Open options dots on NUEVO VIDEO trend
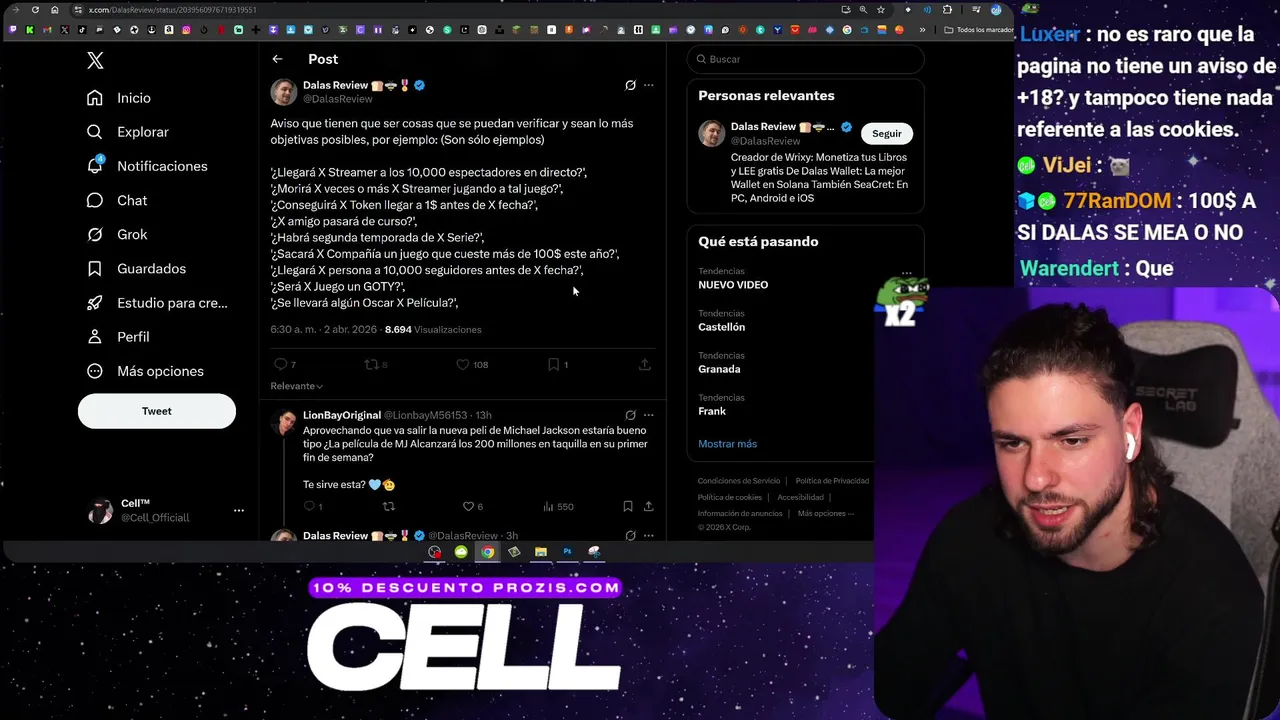Screen dimensions: 1280x720 (x=907, y=273)
